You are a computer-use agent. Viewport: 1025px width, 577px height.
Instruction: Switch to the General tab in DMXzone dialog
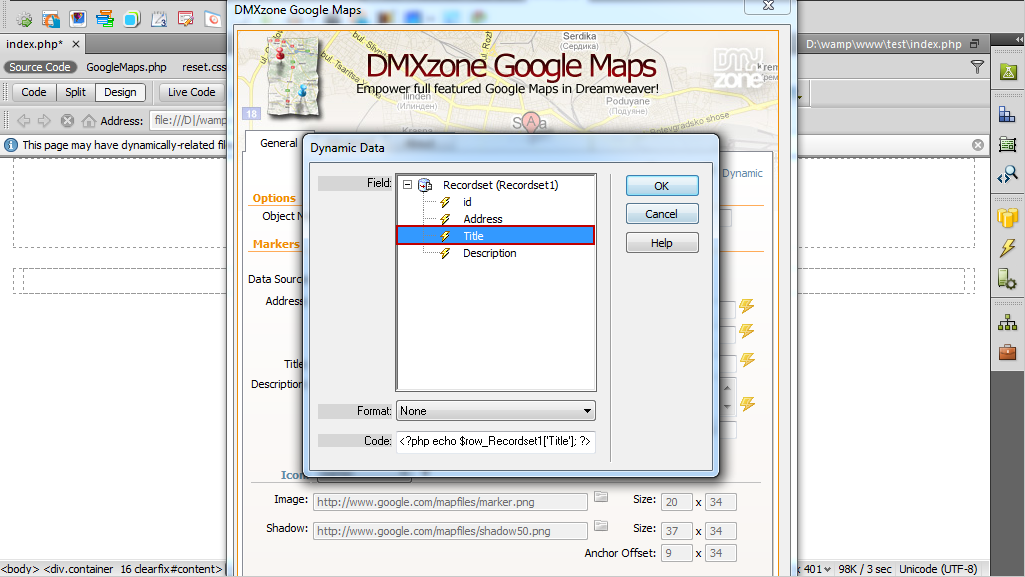(278, 143)
